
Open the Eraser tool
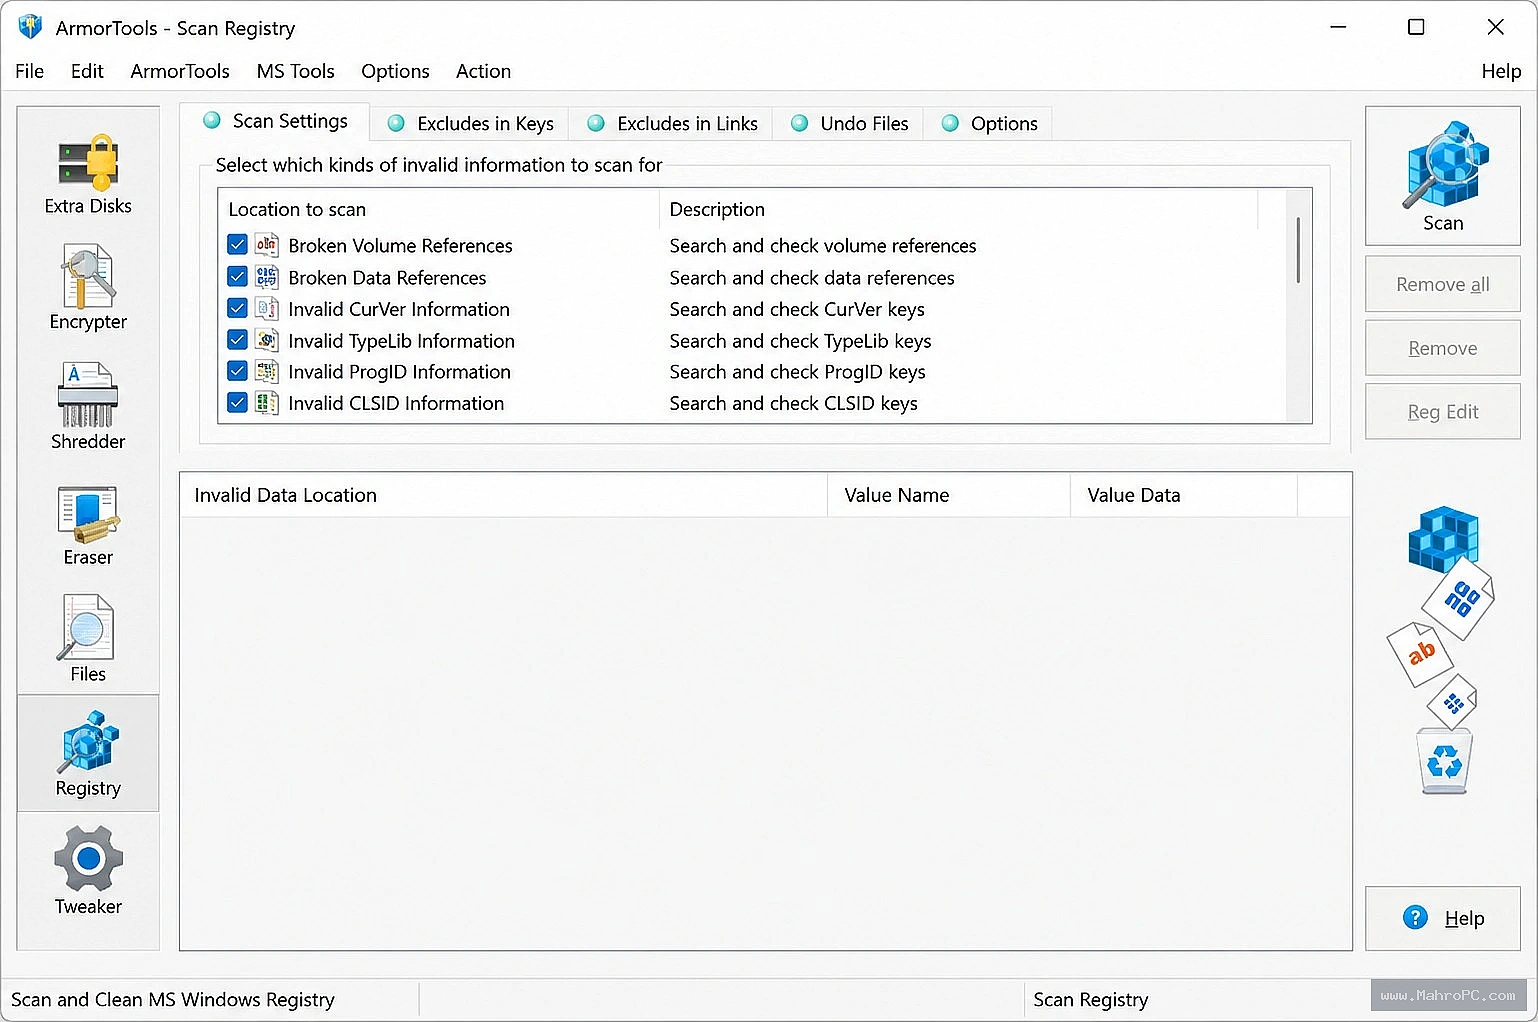pyautogui.click(x=88, y=525)
